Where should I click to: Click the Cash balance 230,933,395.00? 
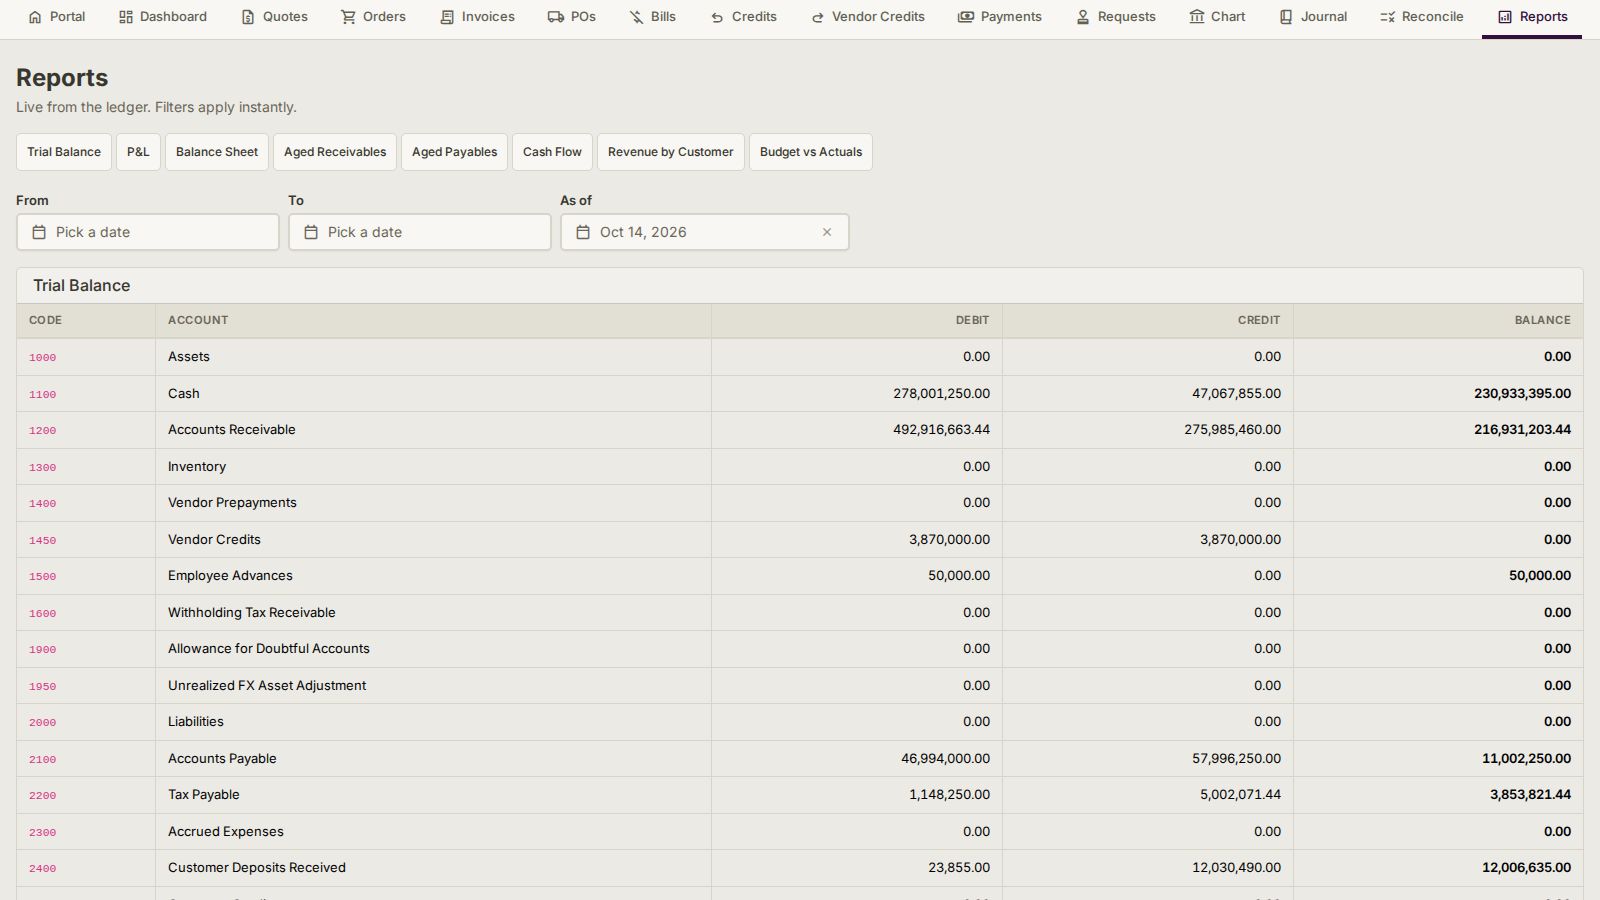(x=1522, y=393)
